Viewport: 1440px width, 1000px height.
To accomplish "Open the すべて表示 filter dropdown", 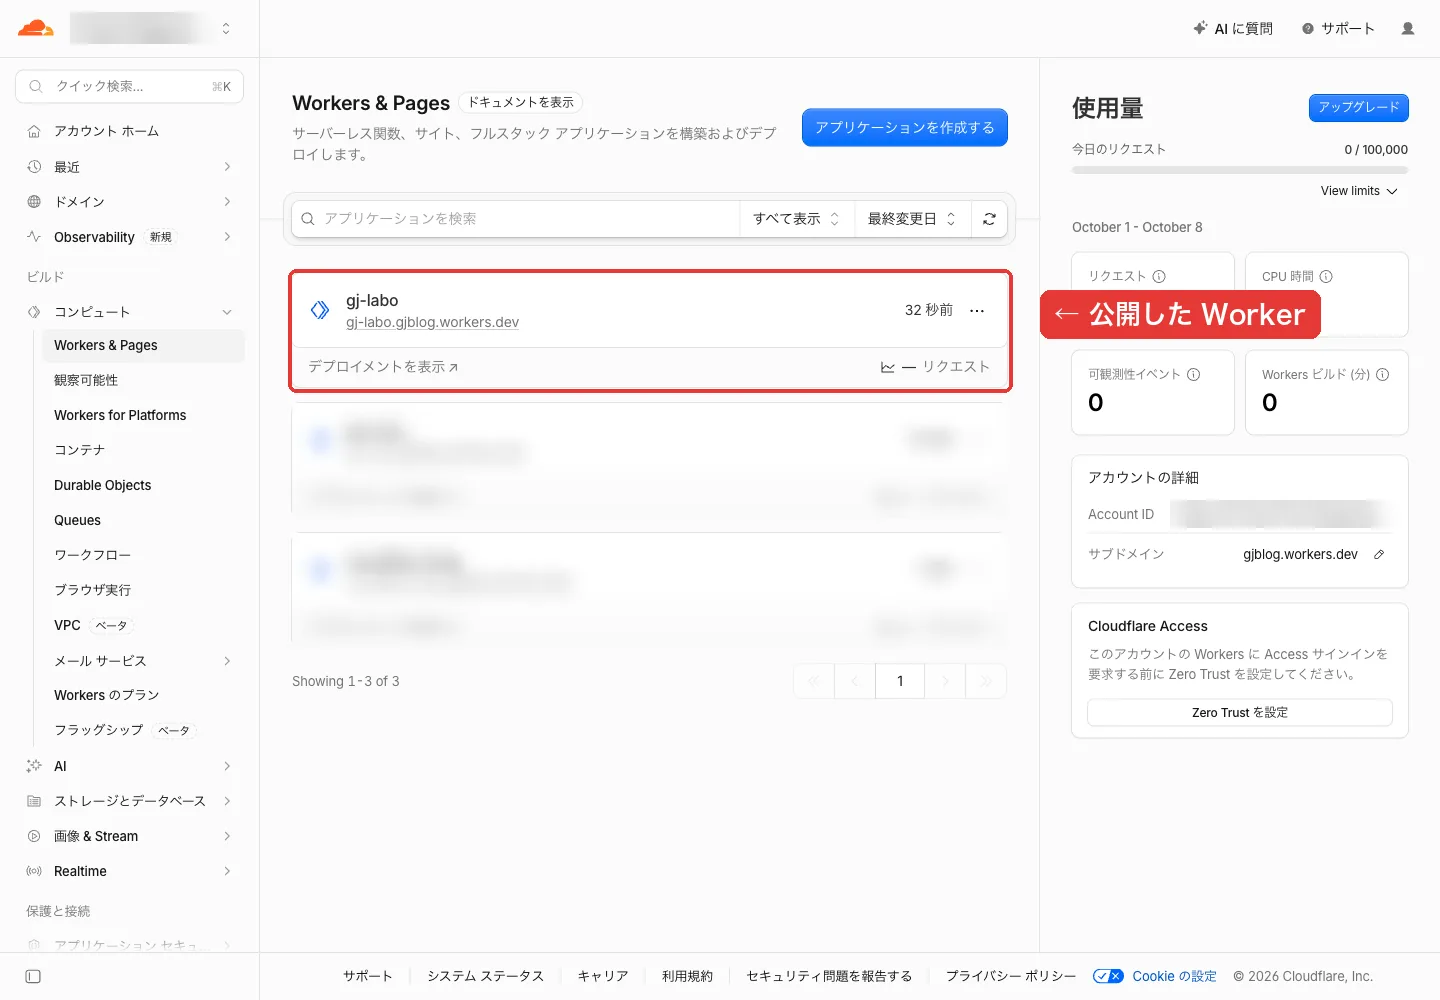I will pyautogui.click(x=796, y=219).
